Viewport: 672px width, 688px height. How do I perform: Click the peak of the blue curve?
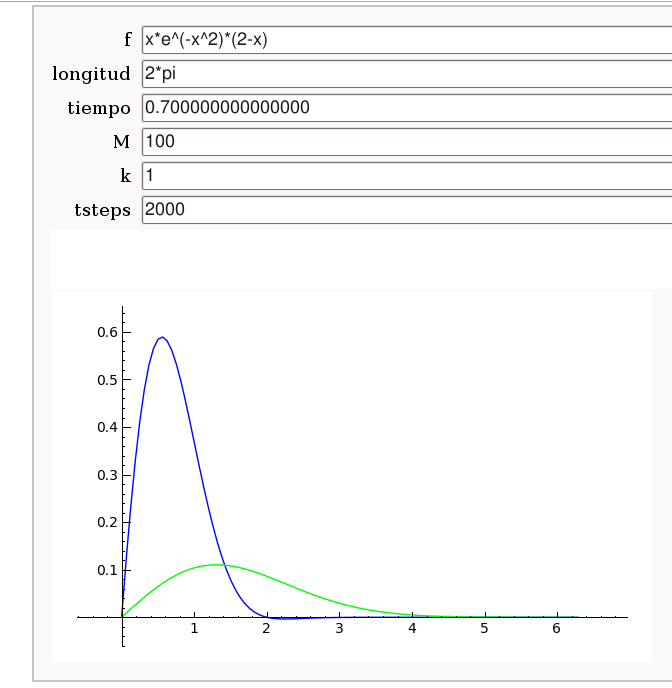(162, 337)
